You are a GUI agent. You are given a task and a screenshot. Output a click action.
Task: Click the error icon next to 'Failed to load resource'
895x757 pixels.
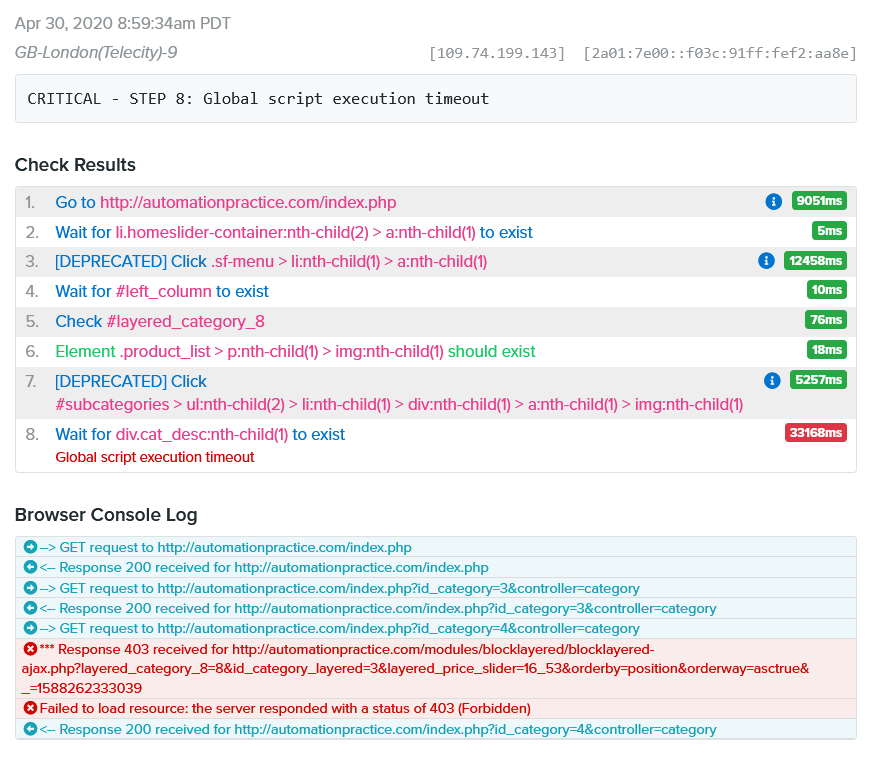pyautogui.click(x=30, y=708)
